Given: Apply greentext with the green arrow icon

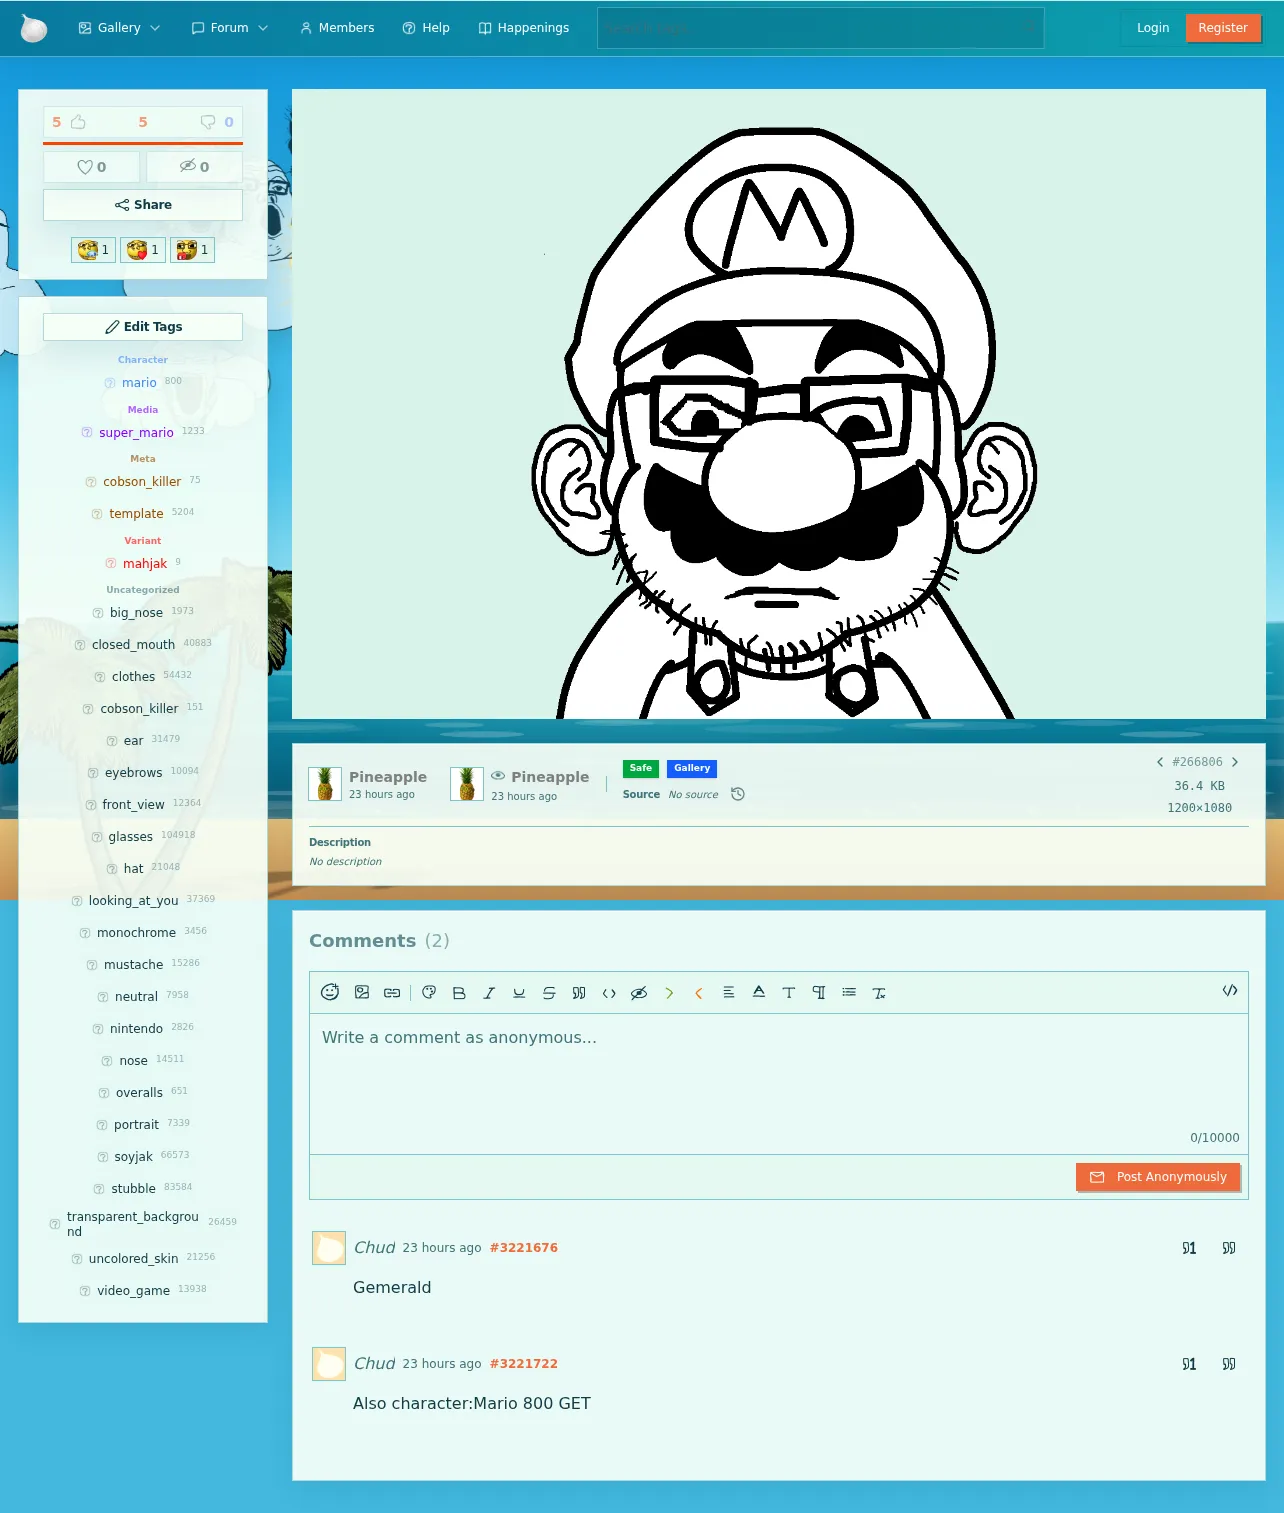Looking at the screenshot, I should pos(669,993).
